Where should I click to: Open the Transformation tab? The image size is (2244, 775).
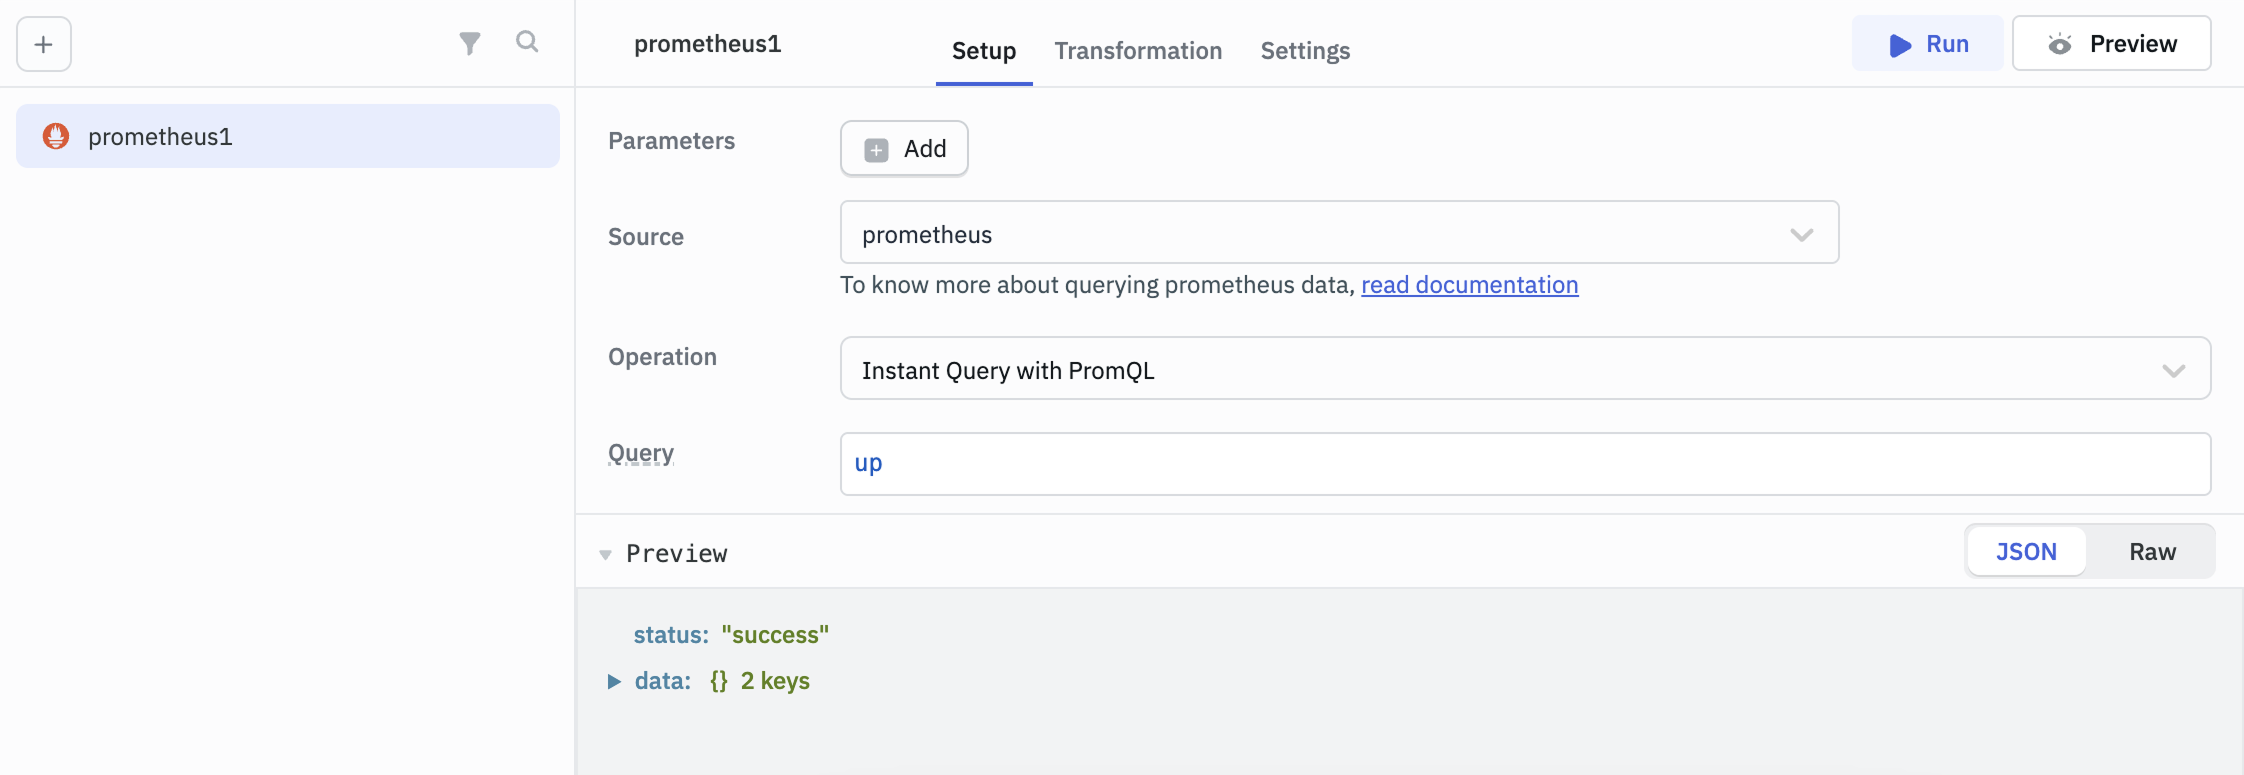tap(1138, 51)
